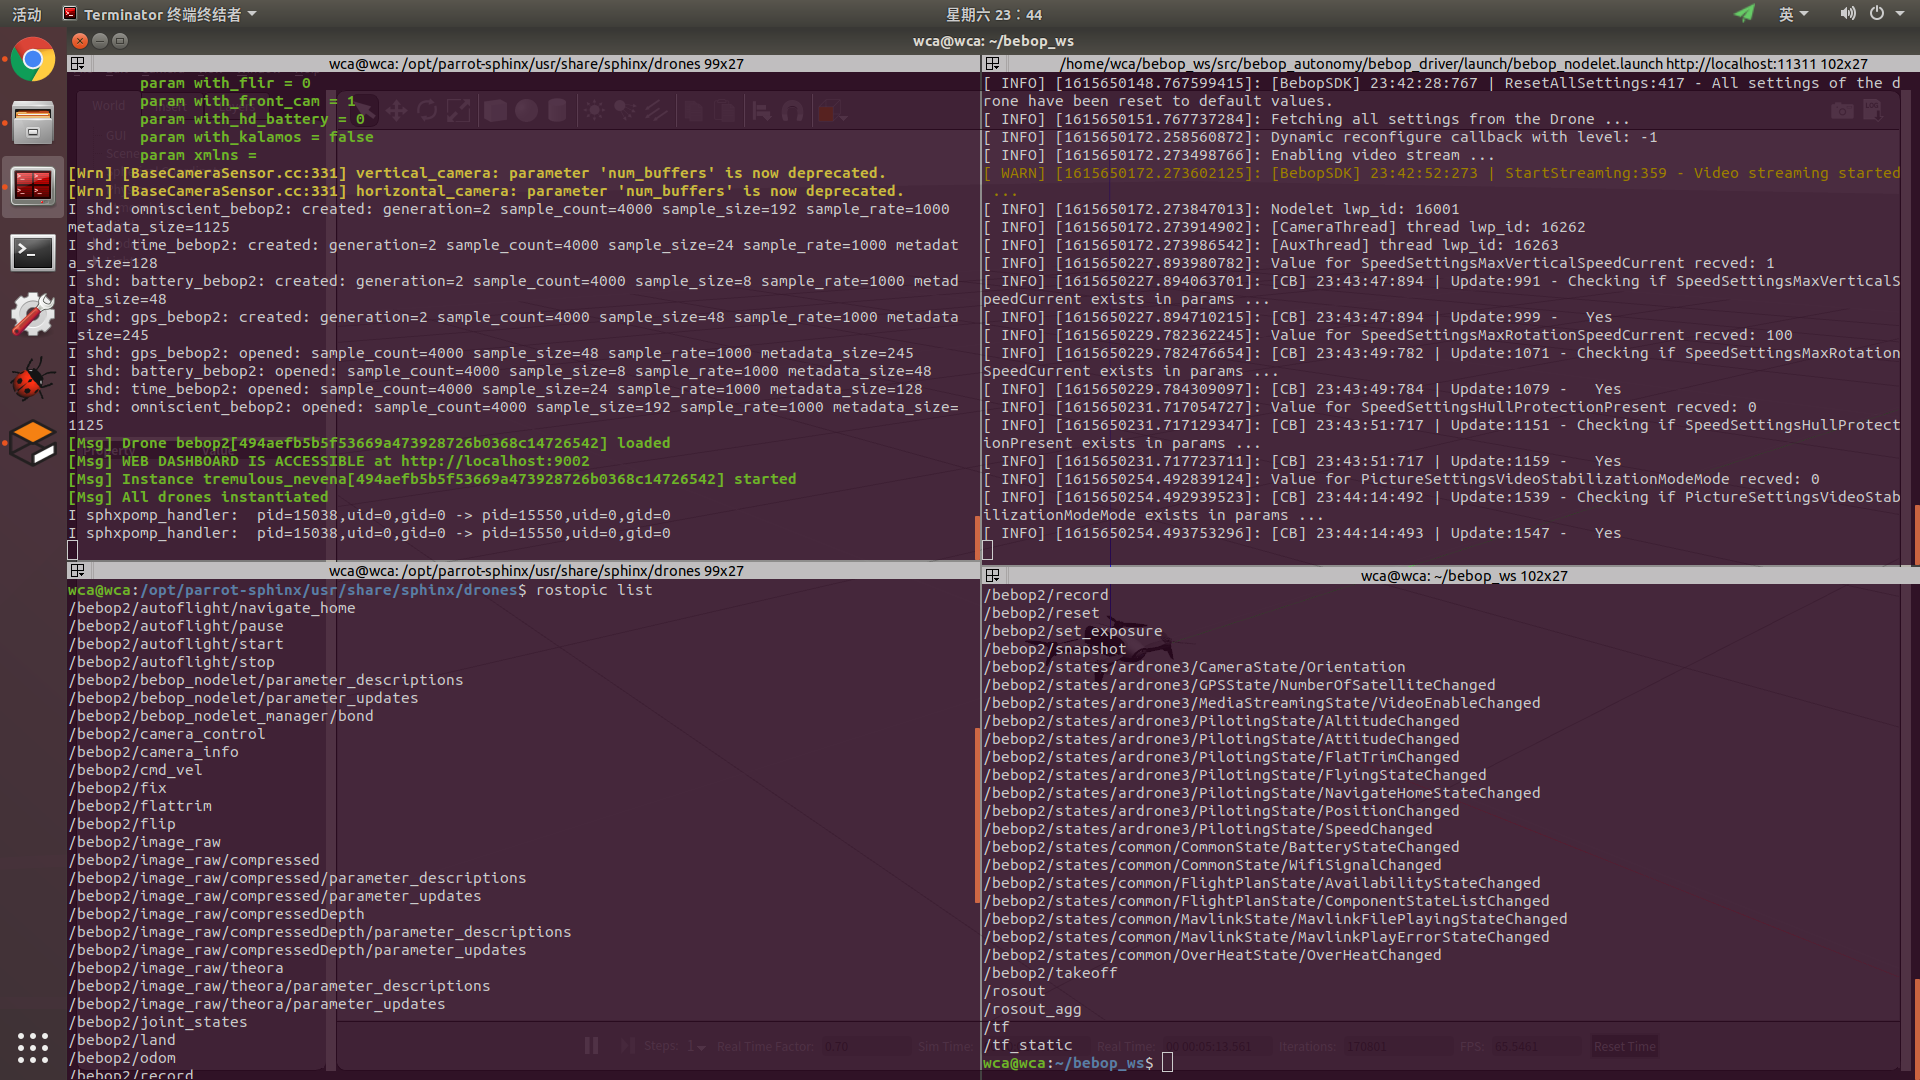Click the BatteryStateChanged topic line
This screenshot has width=1920, height=1080.
point(1222,847)
